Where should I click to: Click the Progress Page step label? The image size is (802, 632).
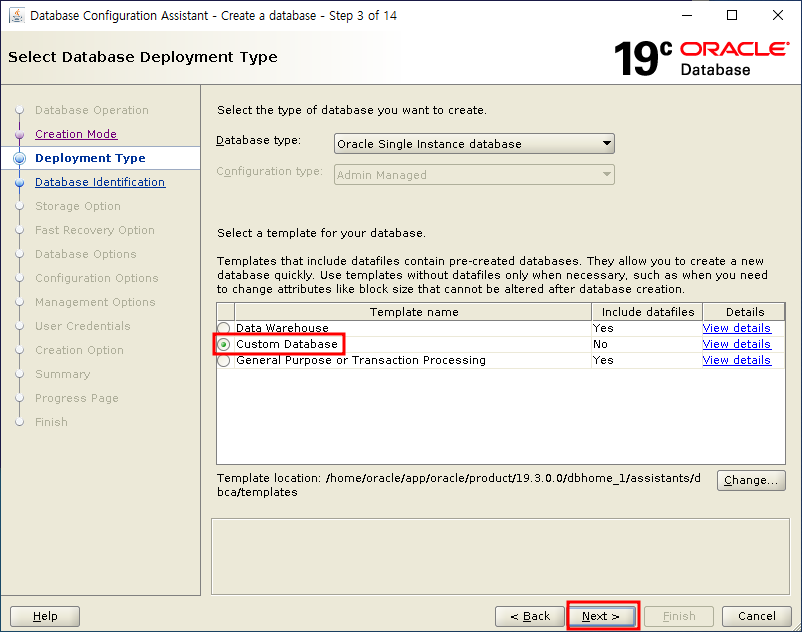coord(77,398)
